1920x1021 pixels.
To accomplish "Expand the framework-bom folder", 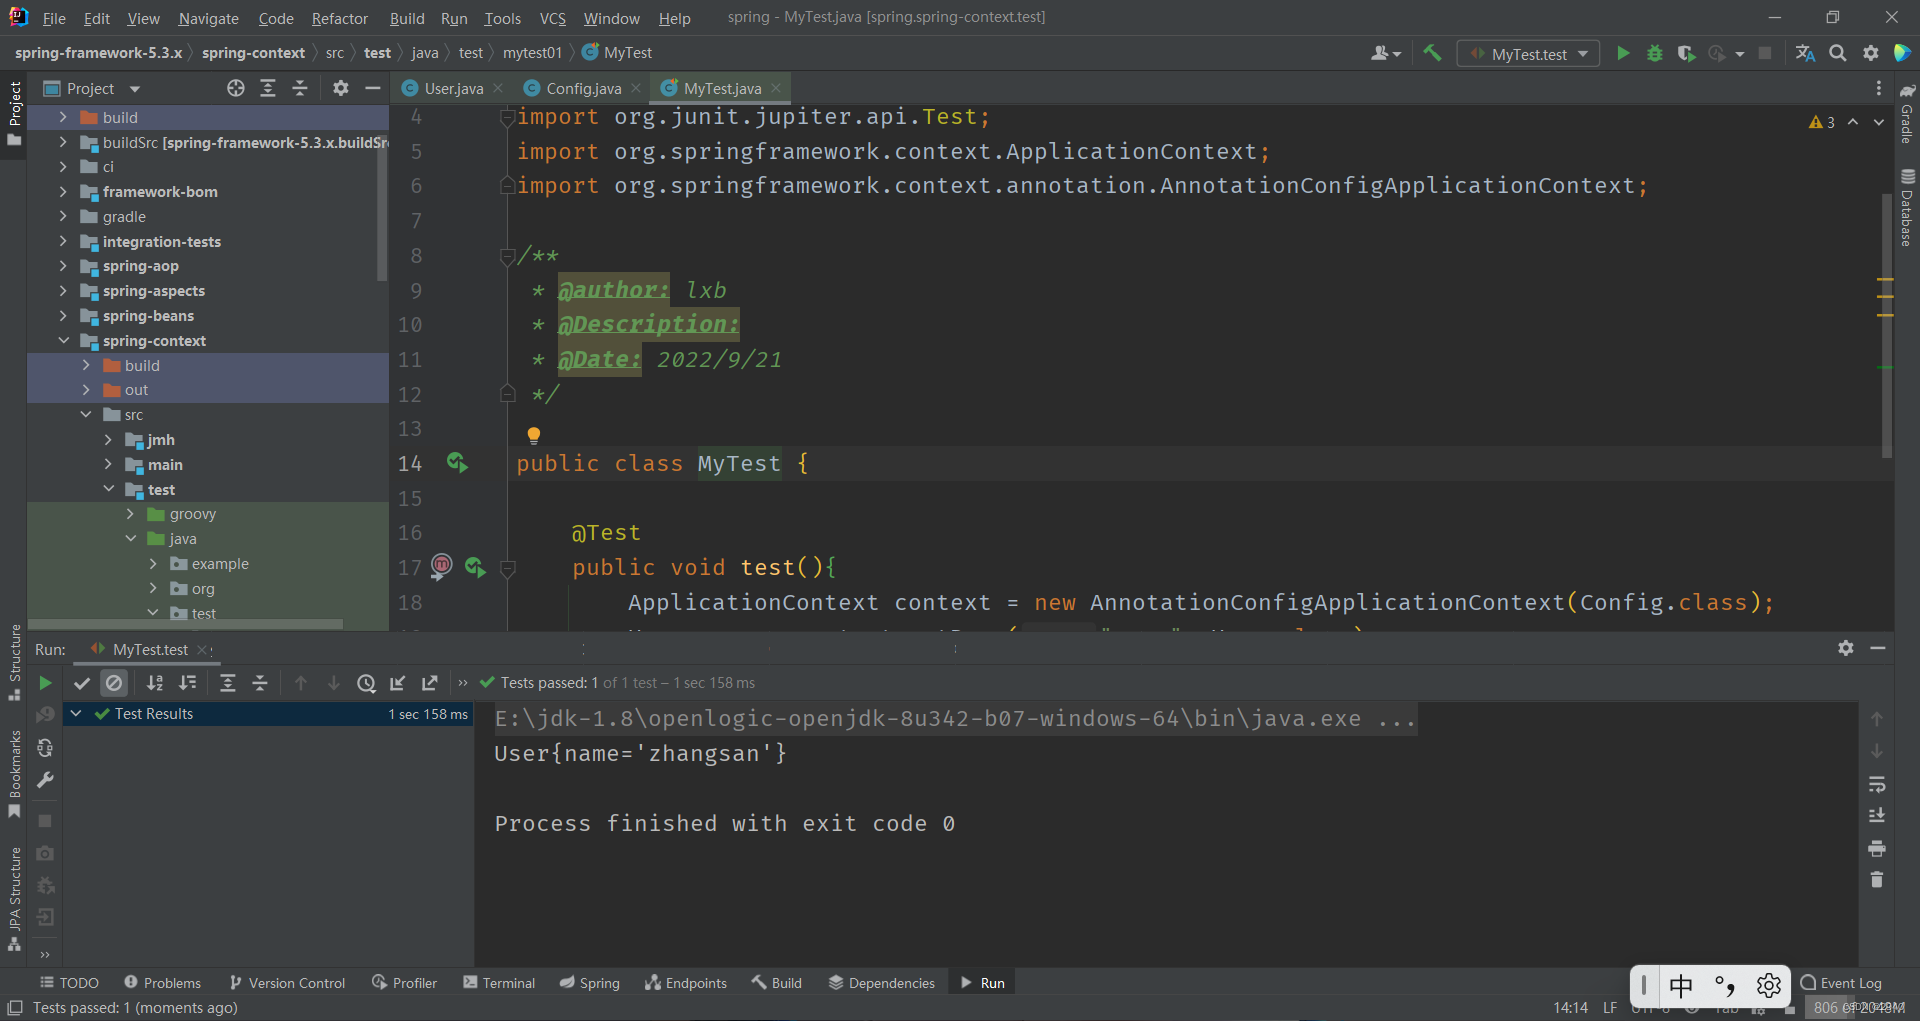I will coord(63,192).
